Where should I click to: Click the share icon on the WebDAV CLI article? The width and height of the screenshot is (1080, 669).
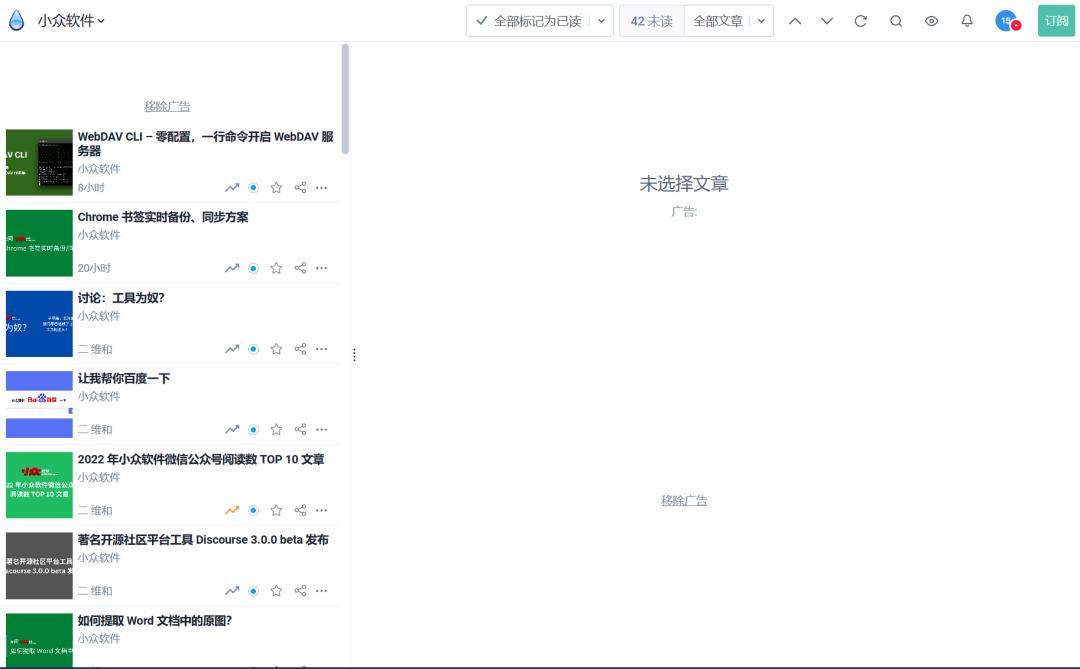(x=299, y=187)
